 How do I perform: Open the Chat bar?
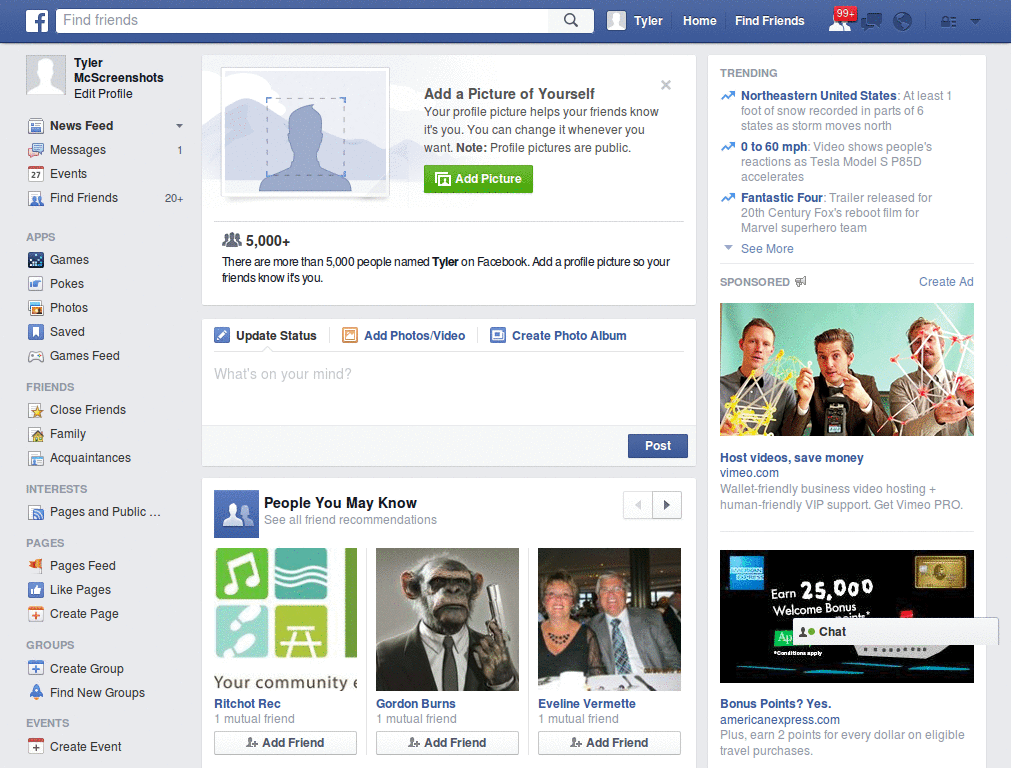pos(895,632)
